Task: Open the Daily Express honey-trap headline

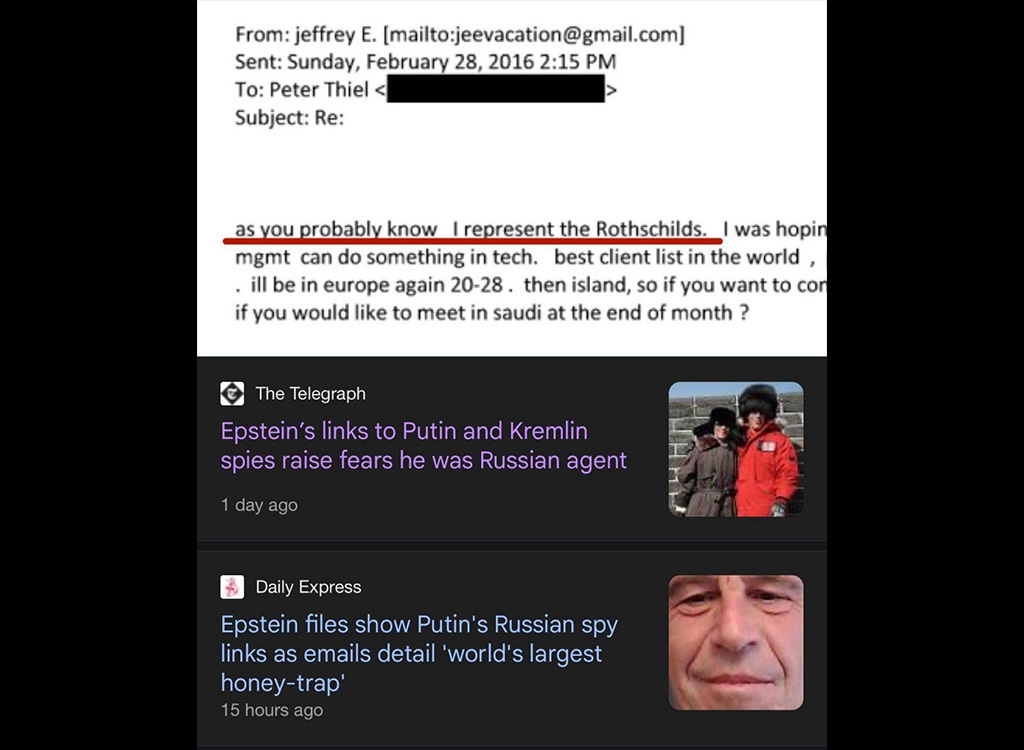Action: (419, 653)
